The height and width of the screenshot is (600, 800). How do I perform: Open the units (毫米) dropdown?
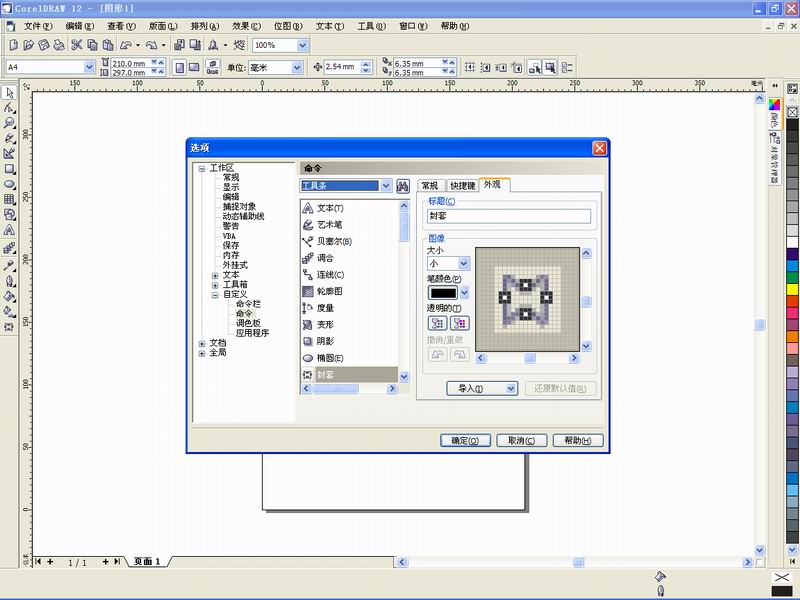(296, 67)
